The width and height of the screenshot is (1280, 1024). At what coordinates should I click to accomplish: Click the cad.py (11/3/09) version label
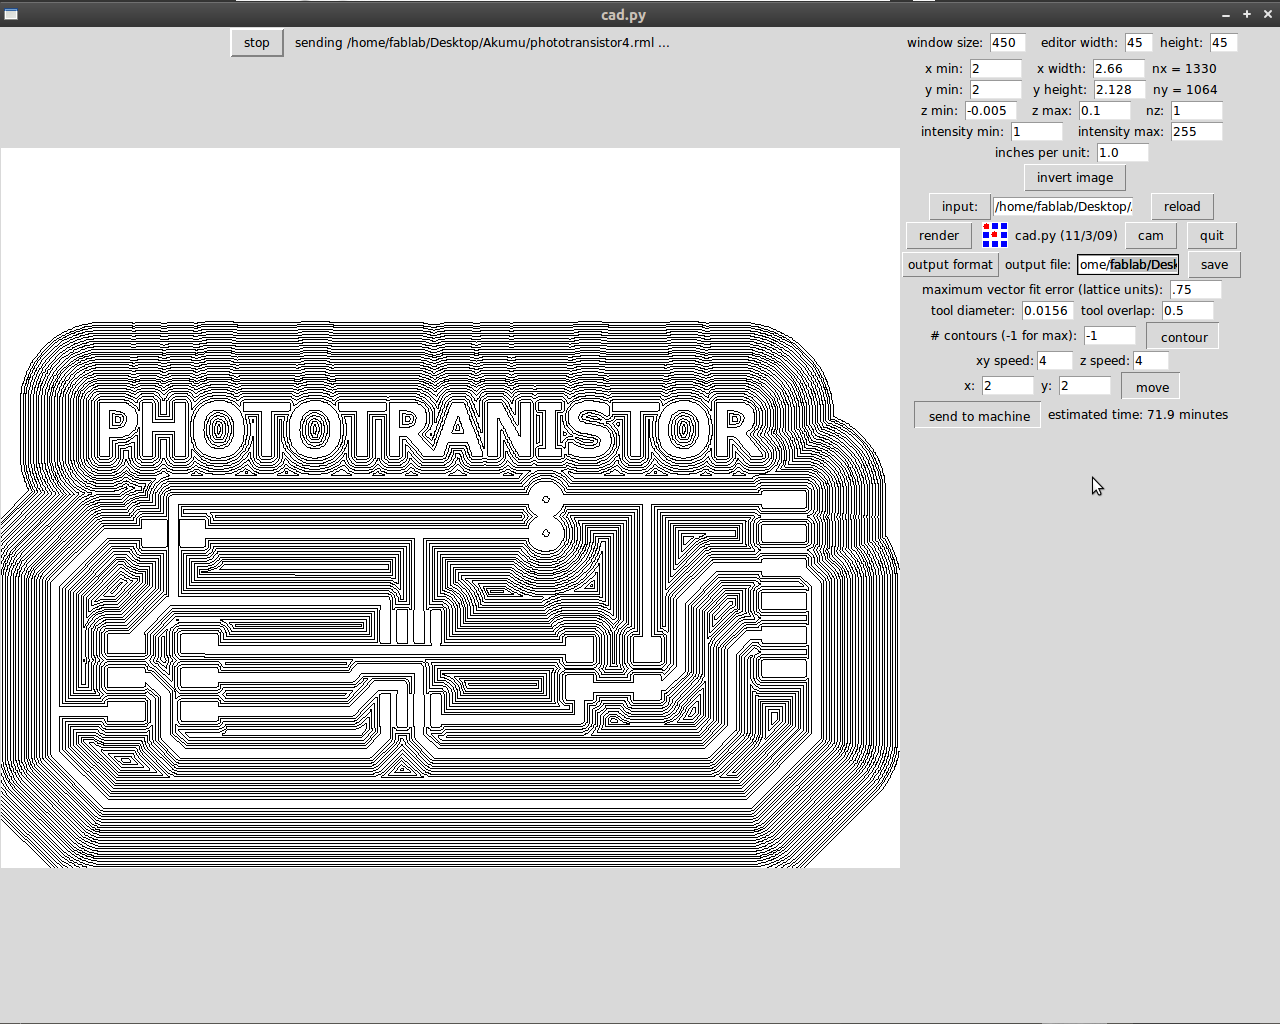coord(1066,236)
